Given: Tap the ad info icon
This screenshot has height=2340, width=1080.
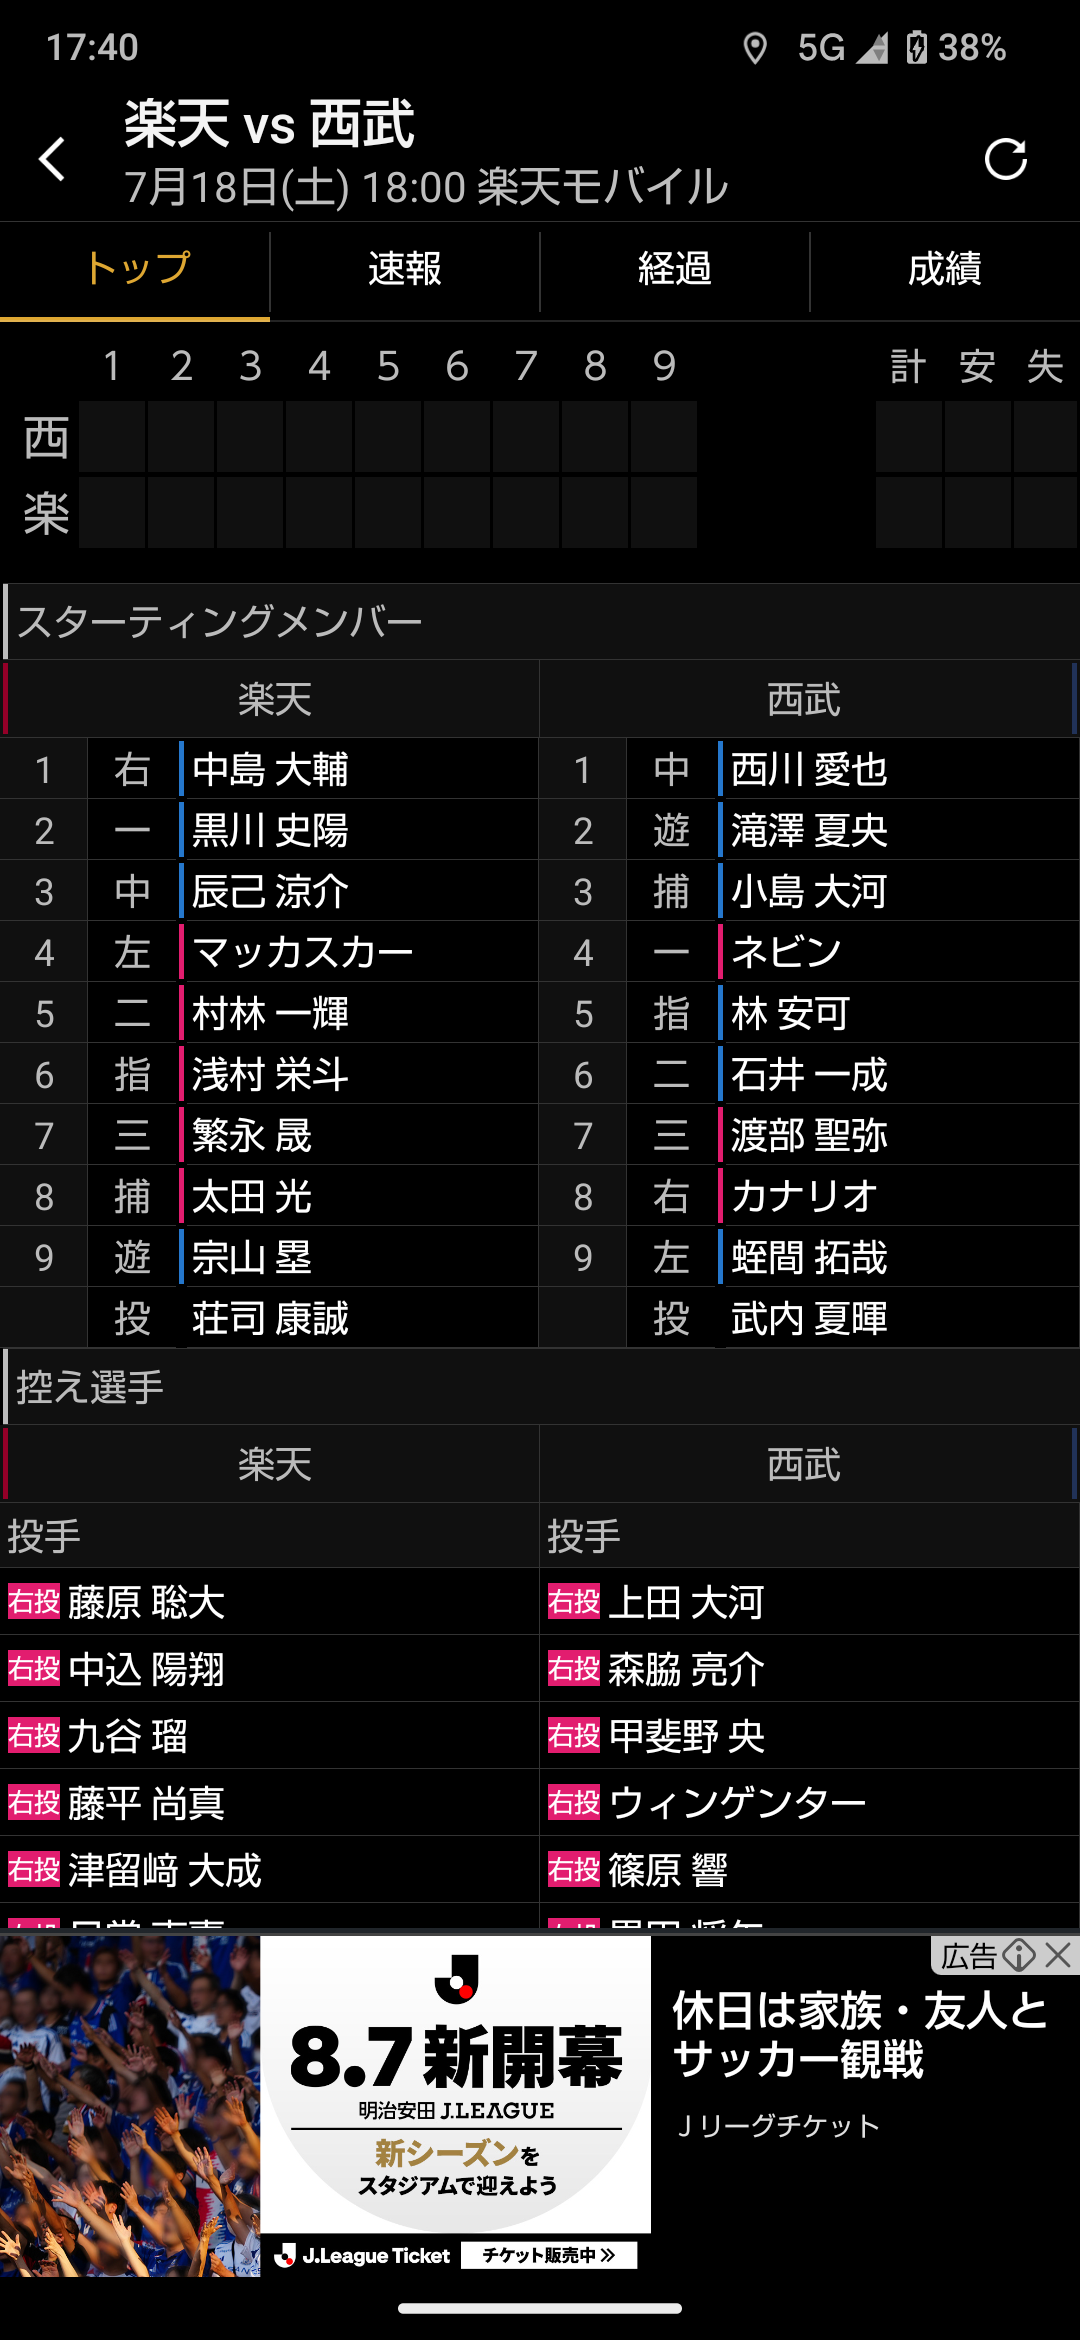Looking at the screenshot, I should point(1019,1955).
